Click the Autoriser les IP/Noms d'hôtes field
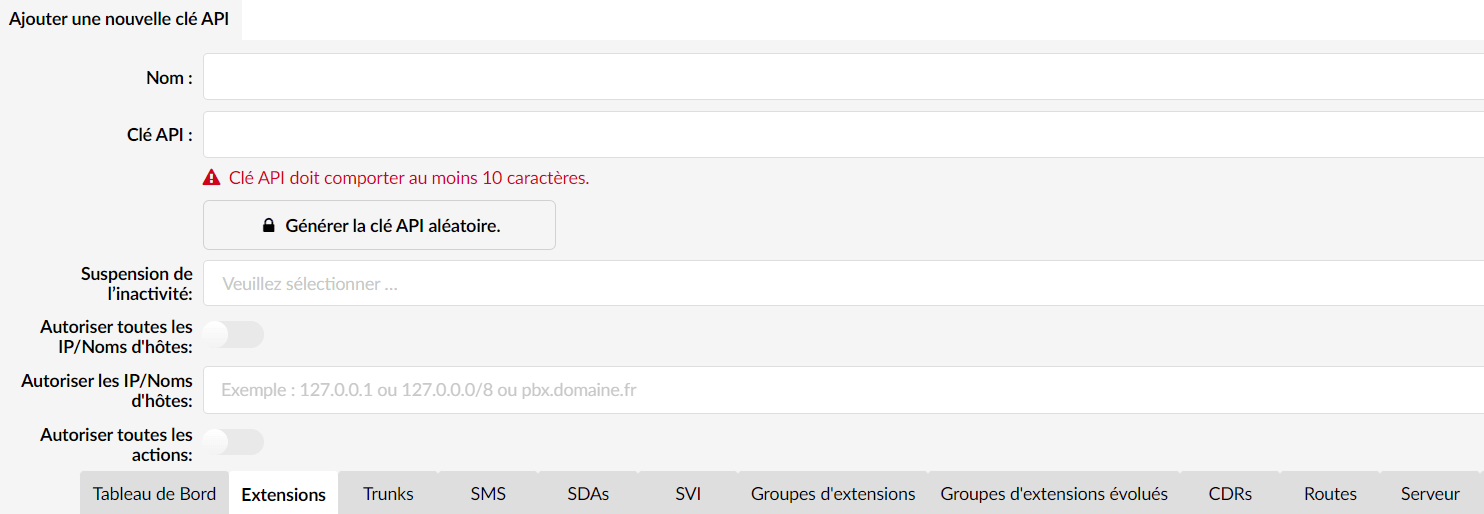Viewport: 1484px width, 514px height. coord(843,390)
